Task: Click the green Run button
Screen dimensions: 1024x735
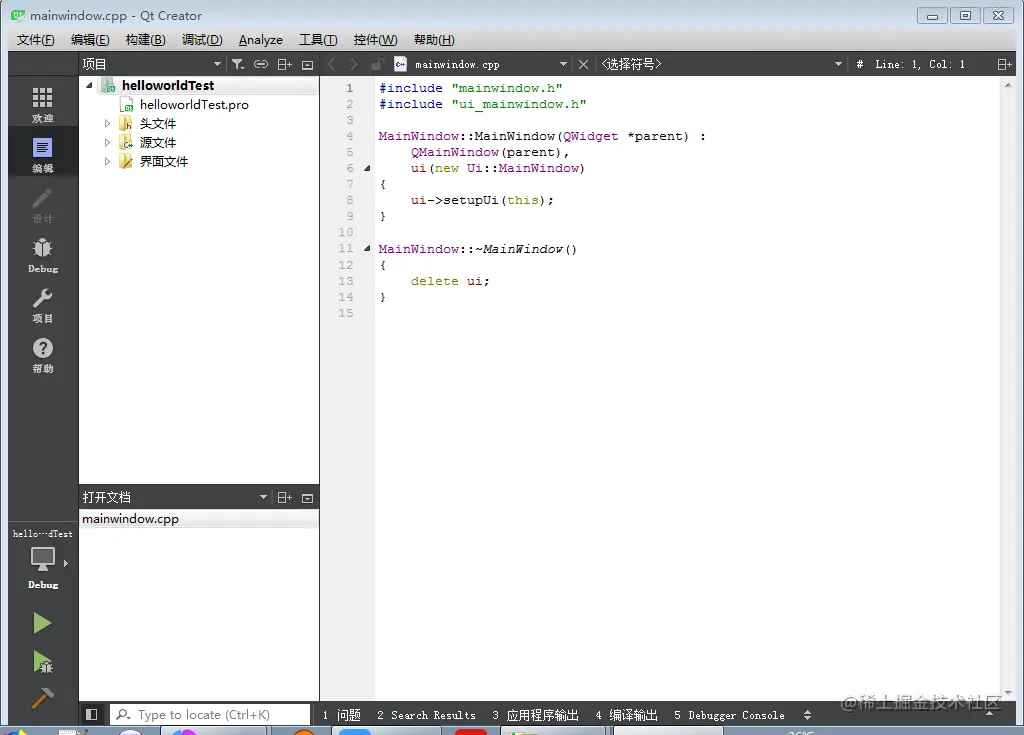Action: pos(42,623)
